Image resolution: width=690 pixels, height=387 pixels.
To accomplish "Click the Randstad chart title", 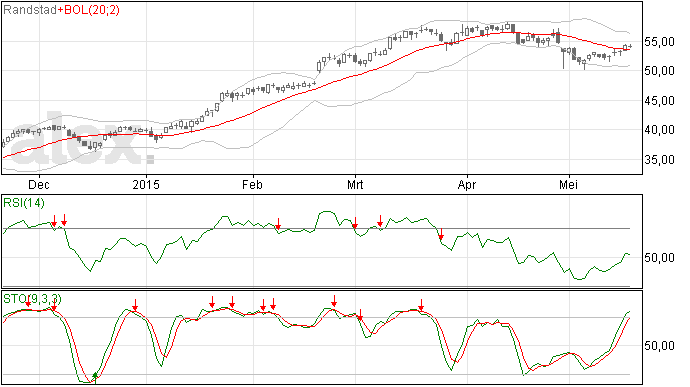I will 30,10.
